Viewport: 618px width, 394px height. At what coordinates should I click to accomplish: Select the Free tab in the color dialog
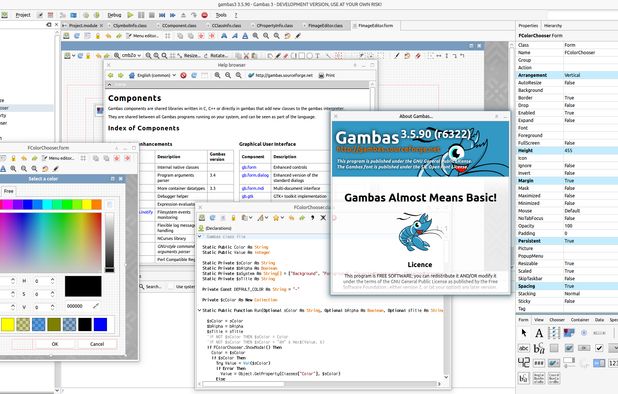coord(9,191)
